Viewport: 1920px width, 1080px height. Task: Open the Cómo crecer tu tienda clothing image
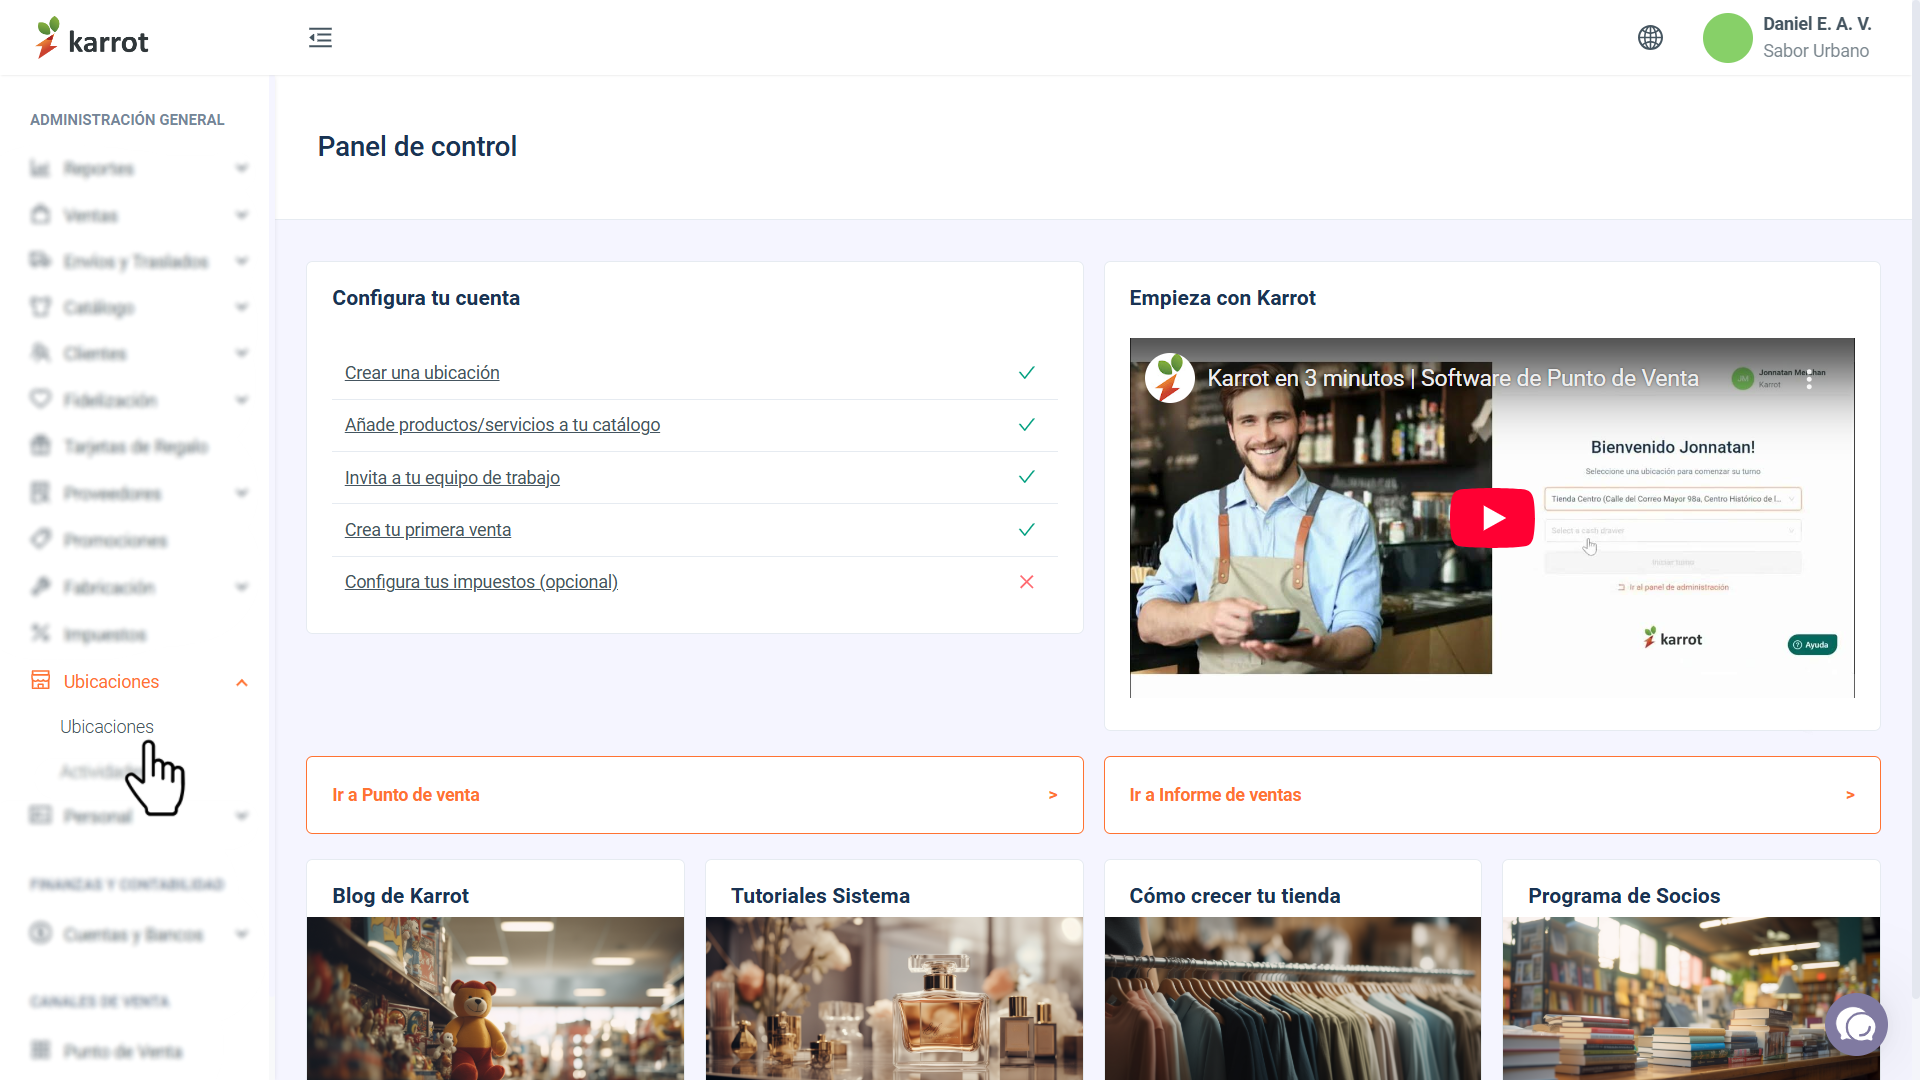click(1293, 998)
